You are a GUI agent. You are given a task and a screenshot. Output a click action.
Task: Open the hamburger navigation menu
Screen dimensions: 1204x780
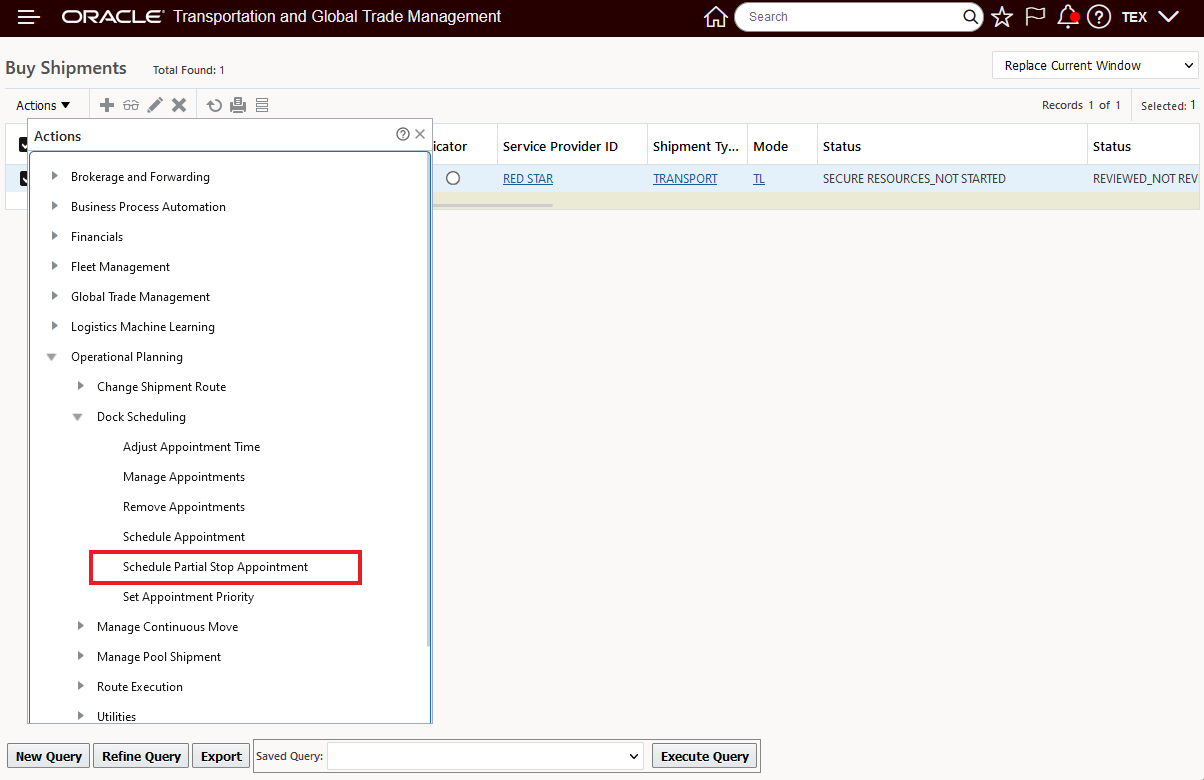(x=29, y=17)
